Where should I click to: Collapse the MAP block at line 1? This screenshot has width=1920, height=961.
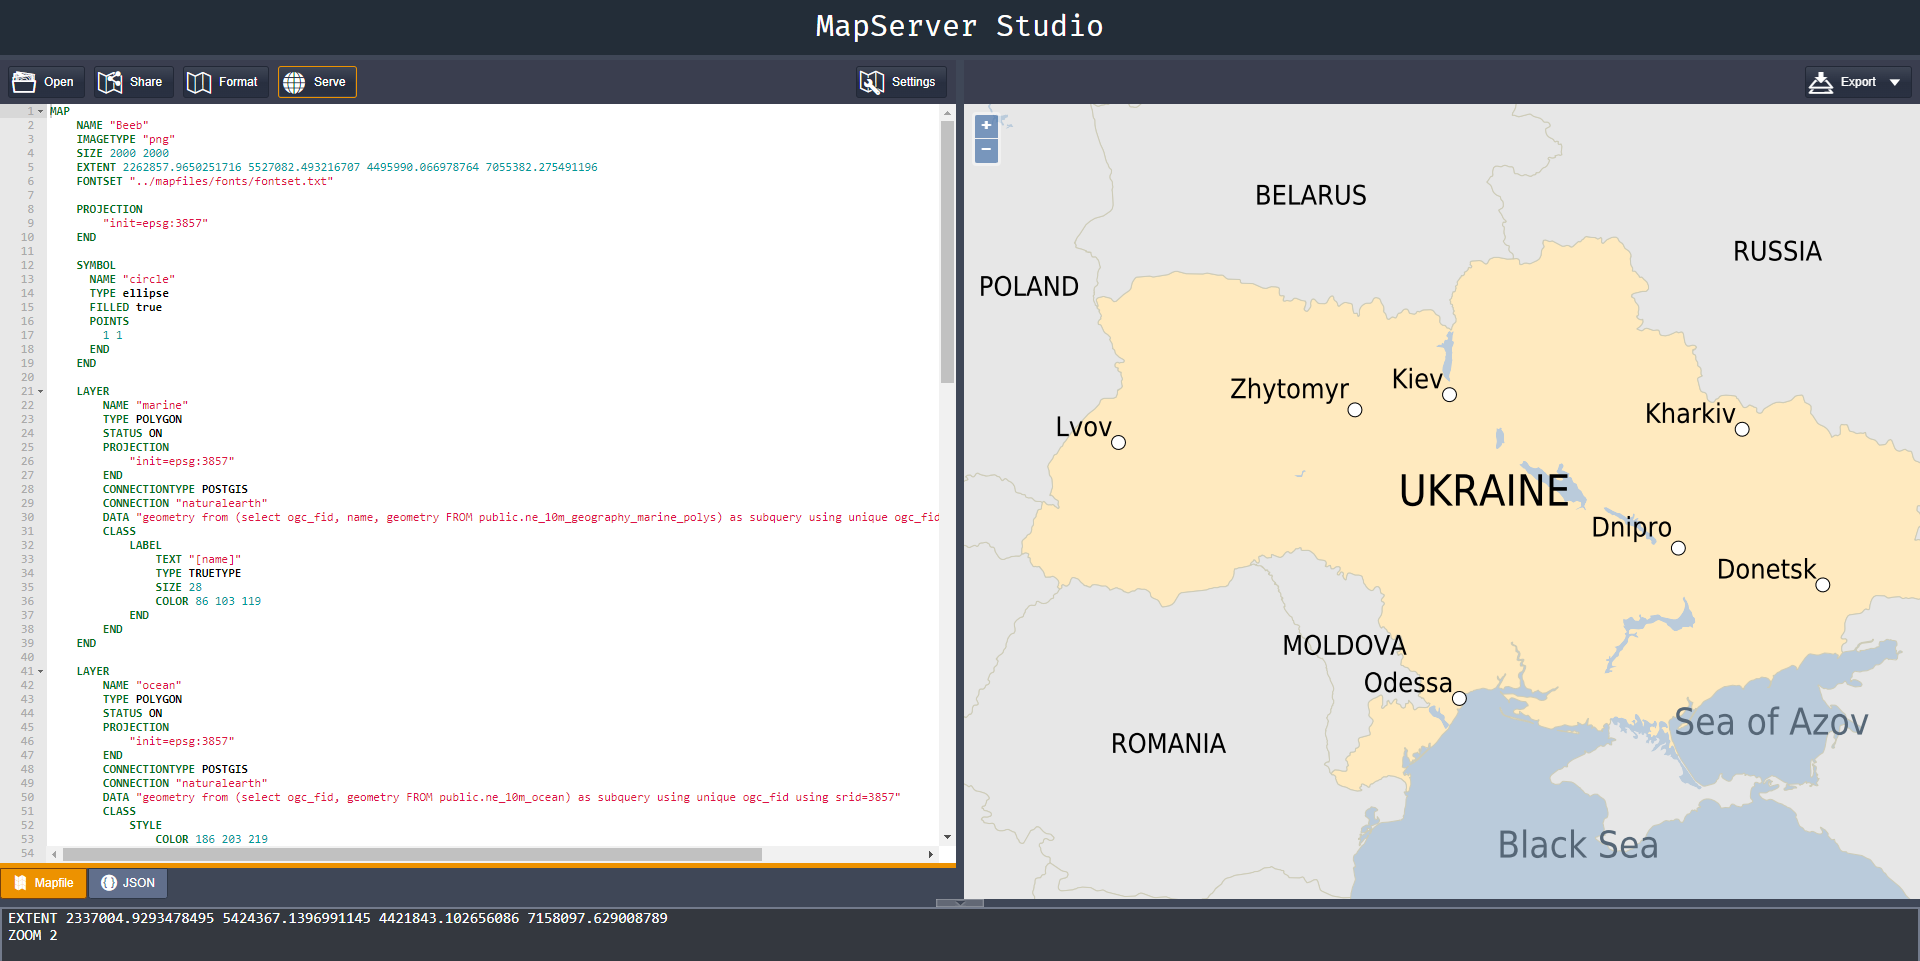(41, 112)
